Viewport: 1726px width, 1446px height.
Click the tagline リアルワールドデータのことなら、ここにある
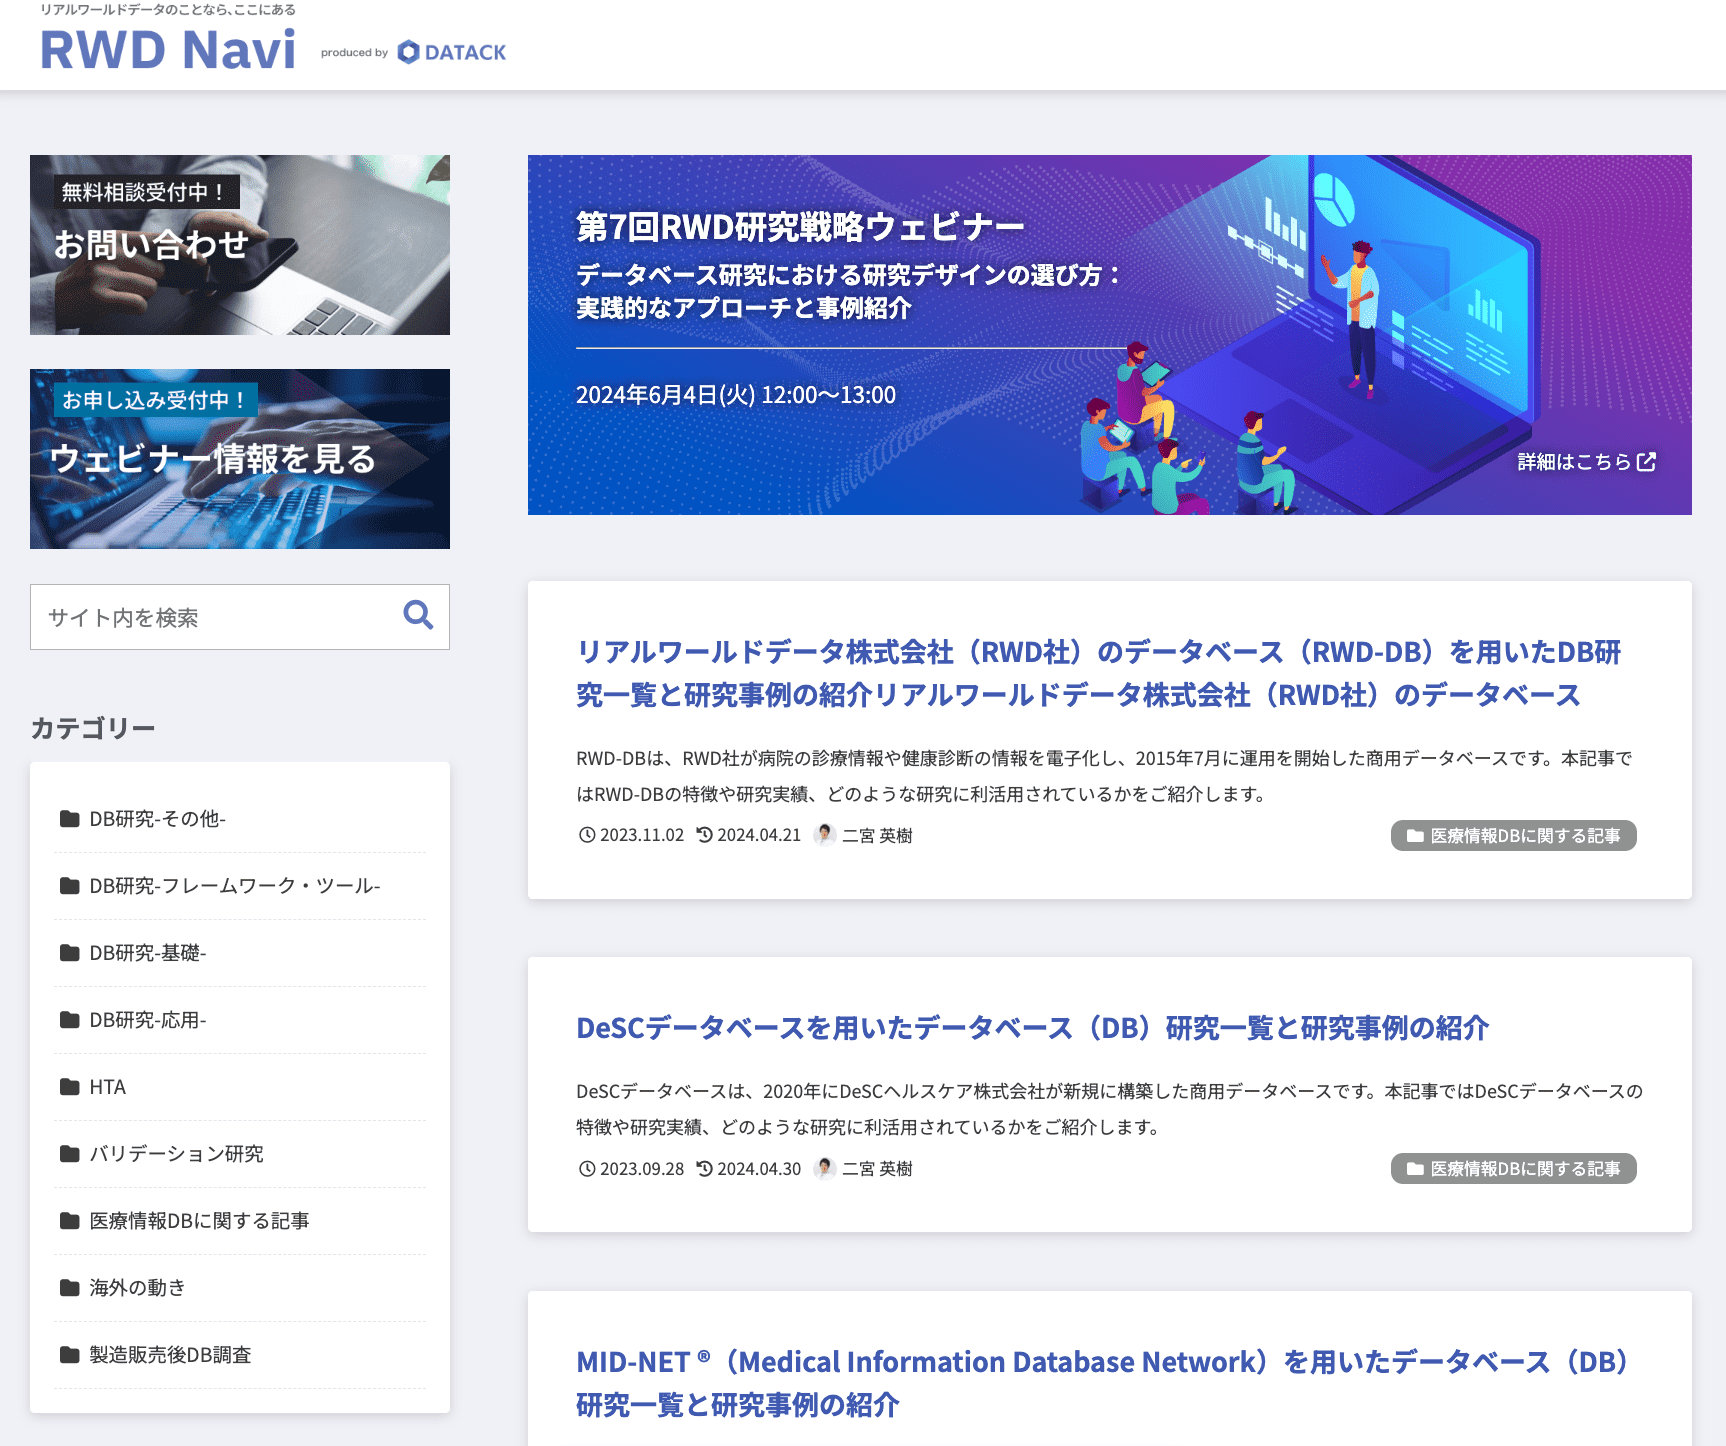[x=168, y=9]
